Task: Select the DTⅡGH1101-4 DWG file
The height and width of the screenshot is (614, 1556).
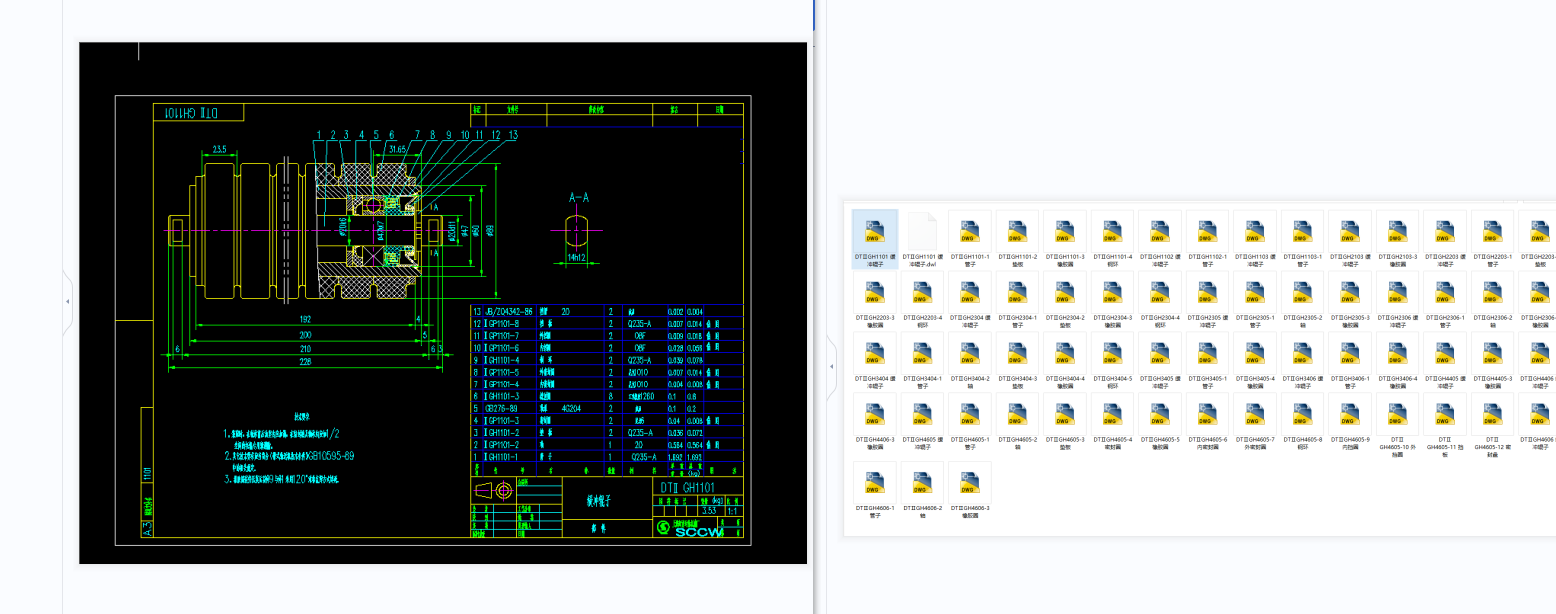Action: click(x=1113, y=239)
